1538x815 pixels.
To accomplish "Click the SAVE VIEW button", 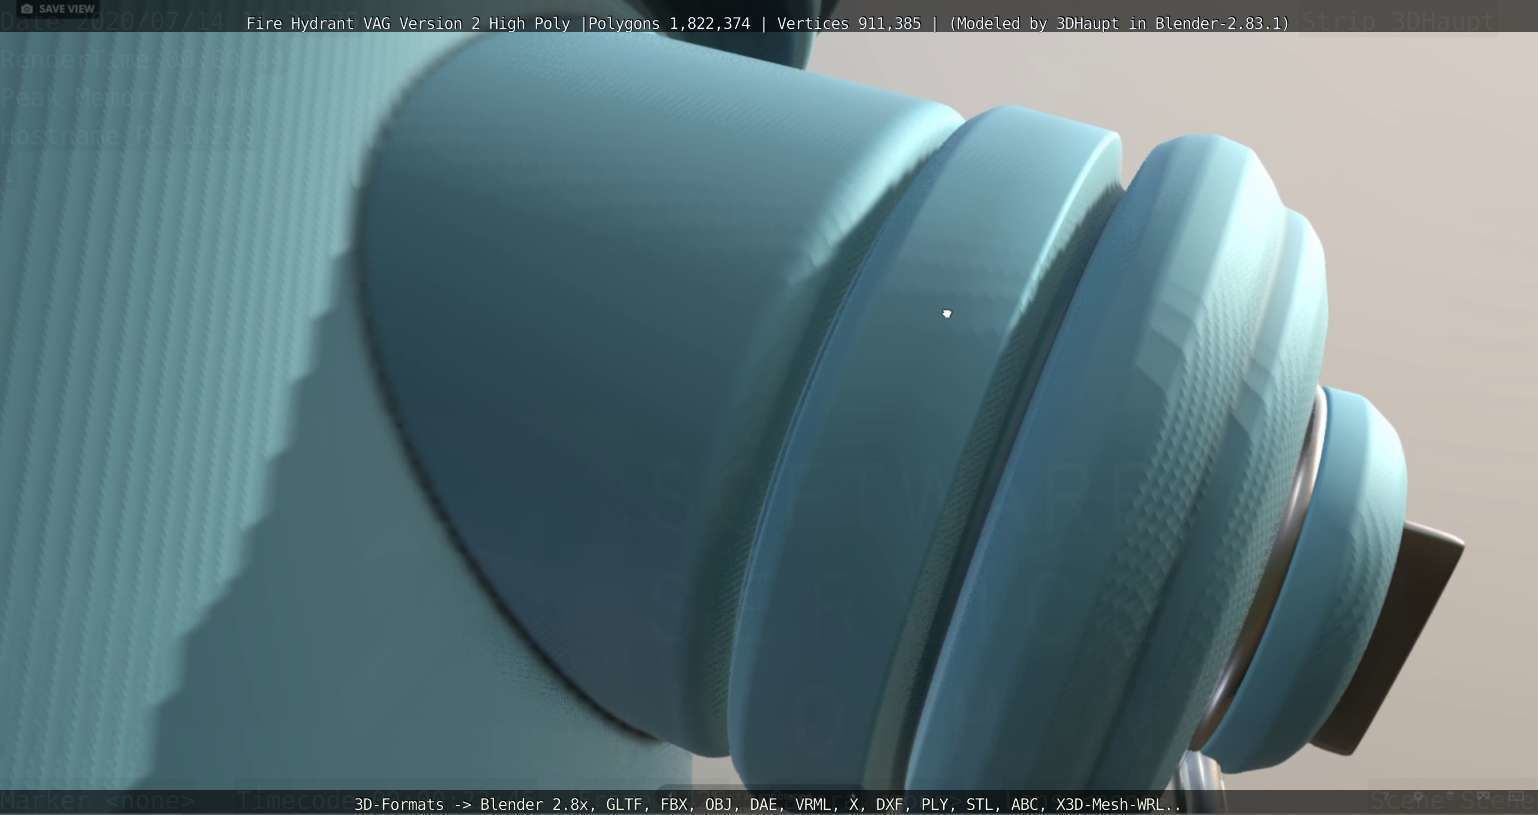I will click(58, 9).
